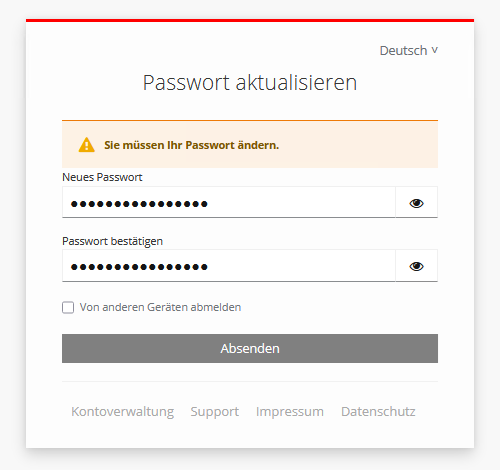The width and height of the screenshot is (500, 470).
Task: Click the Passwort aktualisieren heading
Action: click(x=250, y=83)
